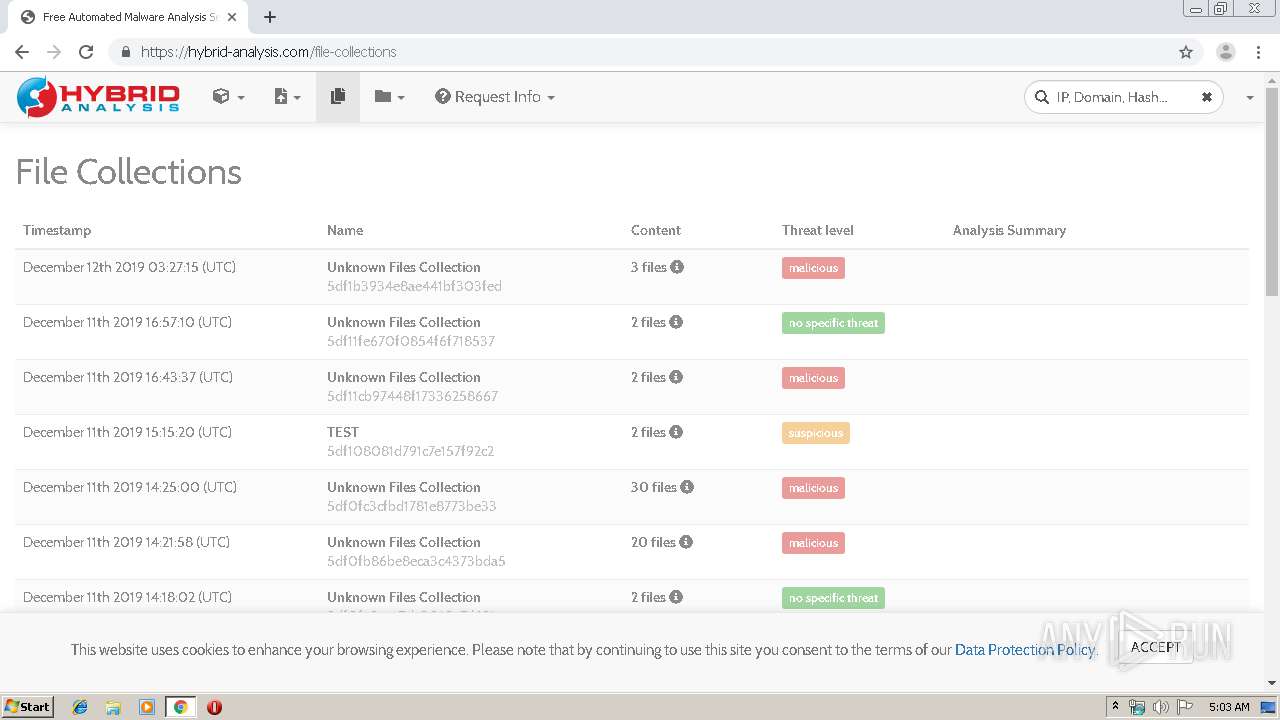Click the Timestamp column header
The image size is (1280, 720).
coord(57,230)
